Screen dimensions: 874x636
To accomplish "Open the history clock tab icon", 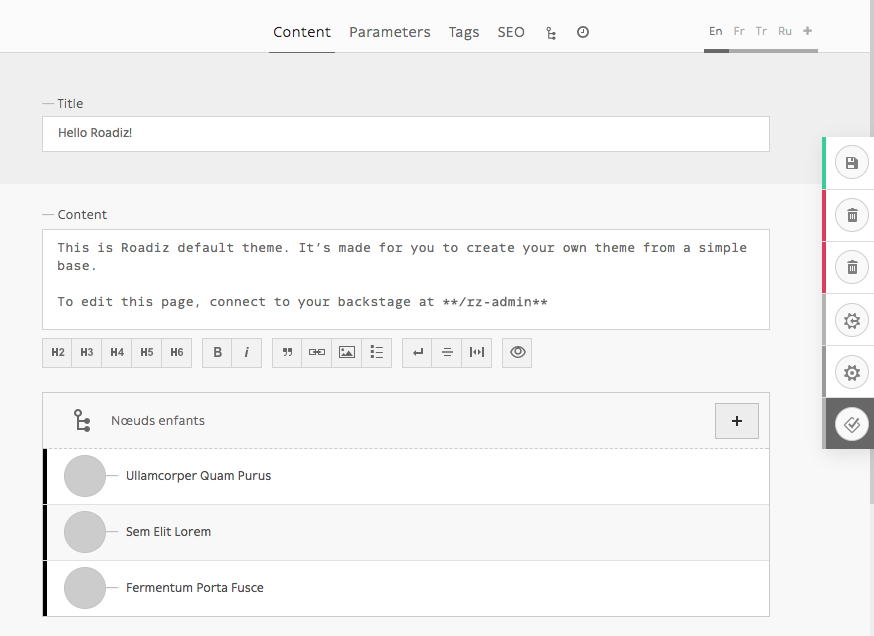I will (x=582, y=32).
